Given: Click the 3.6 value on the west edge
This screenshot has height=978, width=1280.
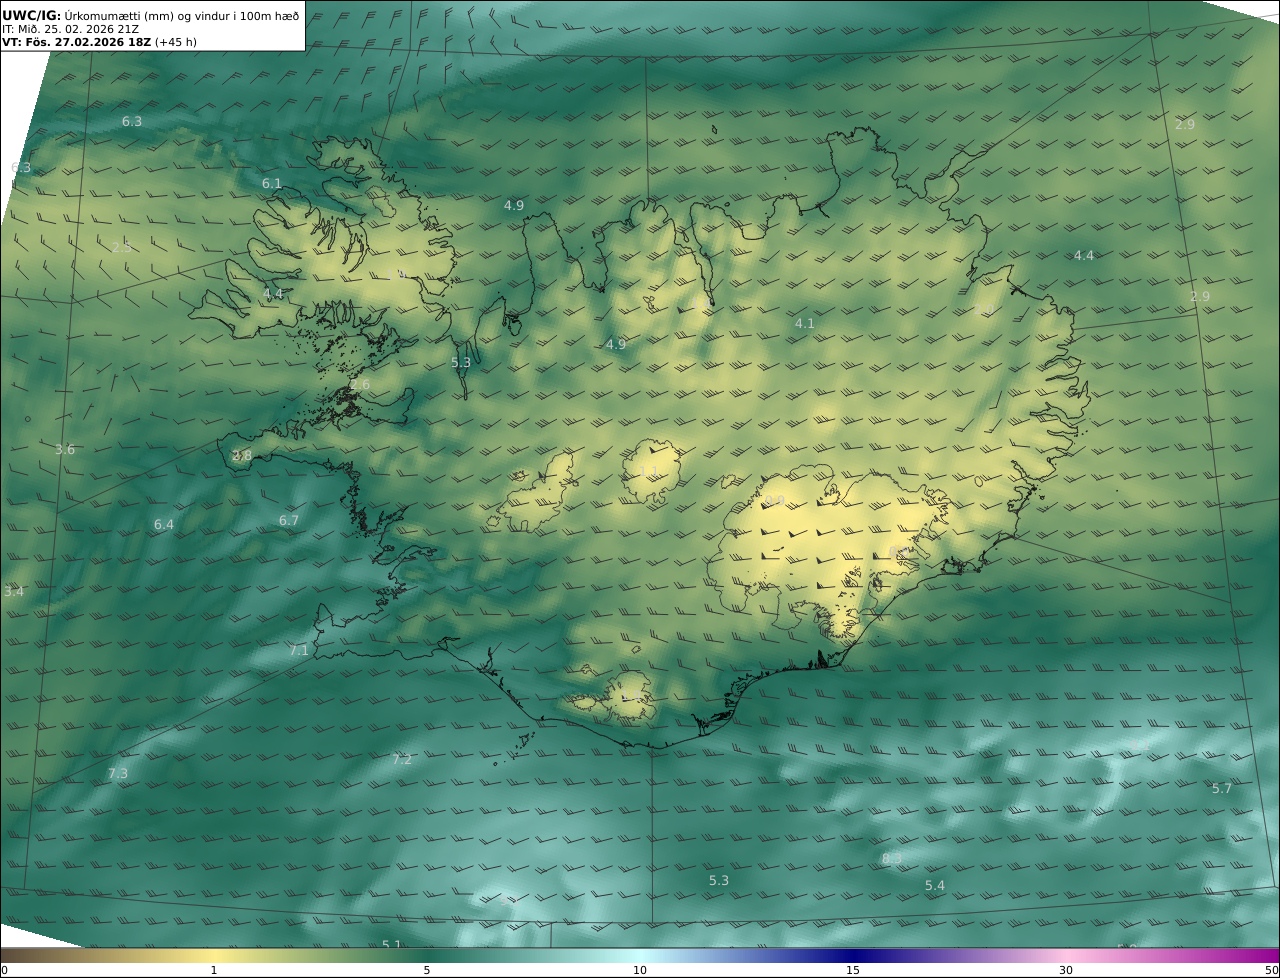Looking at the screenshot, I should (x=65, y=450).
